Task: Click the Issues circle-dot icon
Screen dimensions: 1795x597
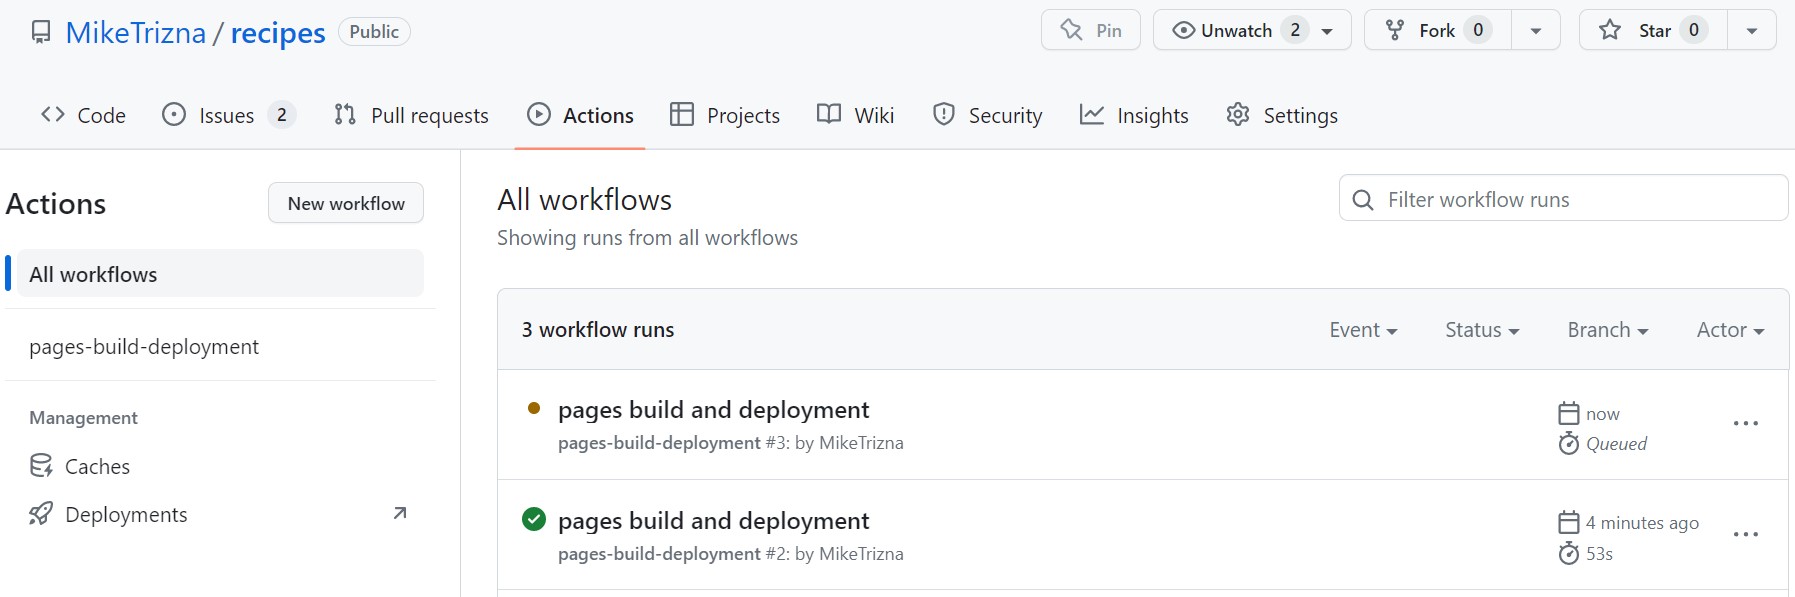Action: click(x=174, y=115)
